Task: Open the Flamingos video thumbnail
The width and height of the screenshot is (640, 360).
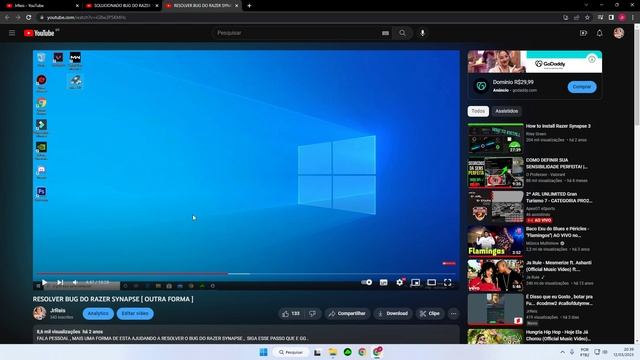Action: [x=496, y=241]
